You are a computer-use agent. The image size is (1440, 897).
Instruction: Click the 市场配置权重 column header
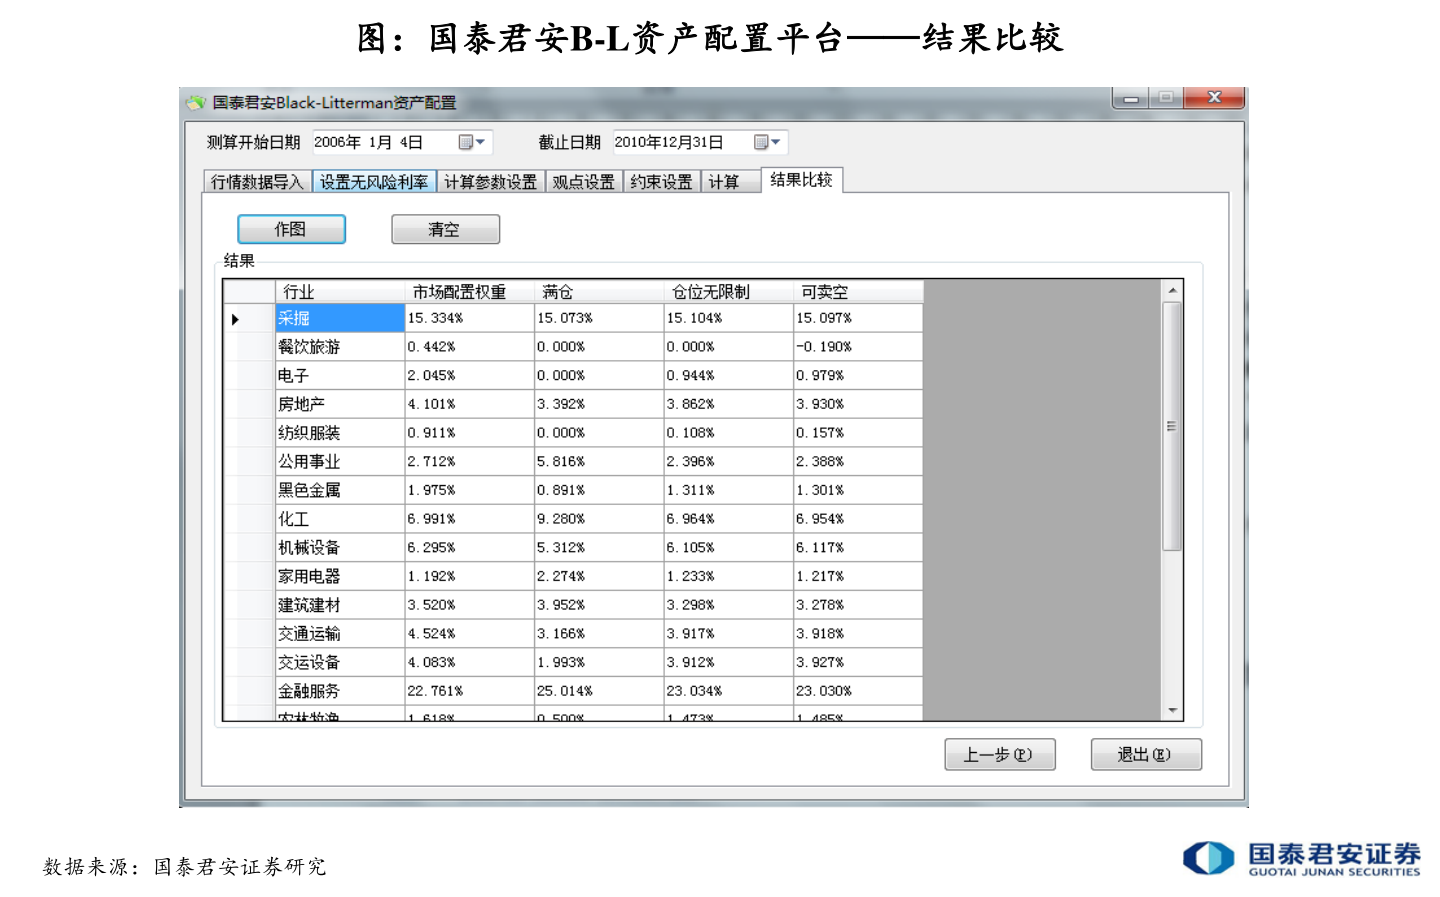pyautogui.click(x=469, y=292)
